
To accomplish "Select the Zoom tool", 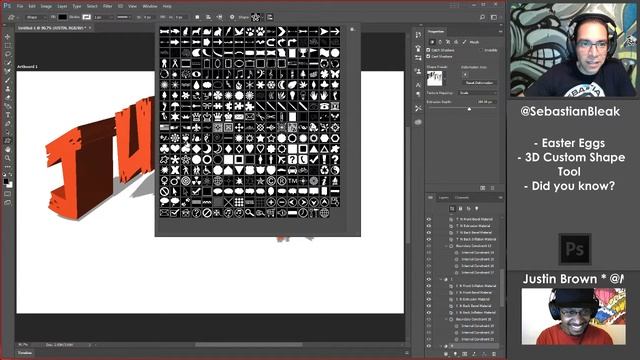I will coord(8,158).
